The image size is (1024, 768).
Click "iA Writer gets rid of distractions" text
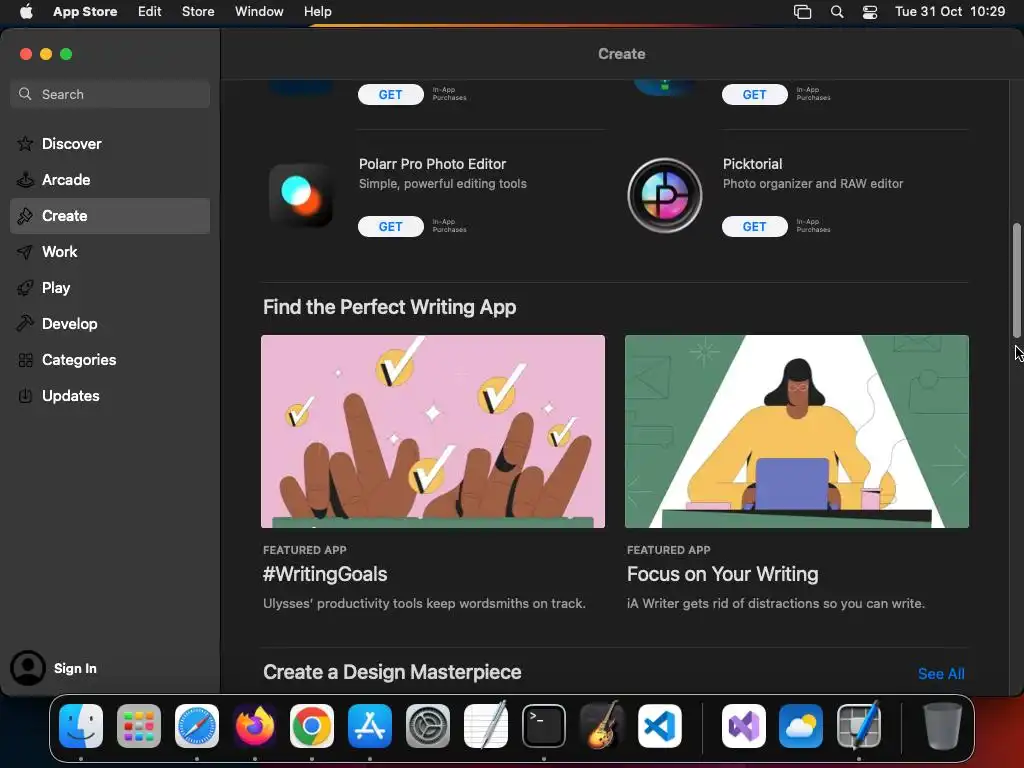[x=723, y=603]
